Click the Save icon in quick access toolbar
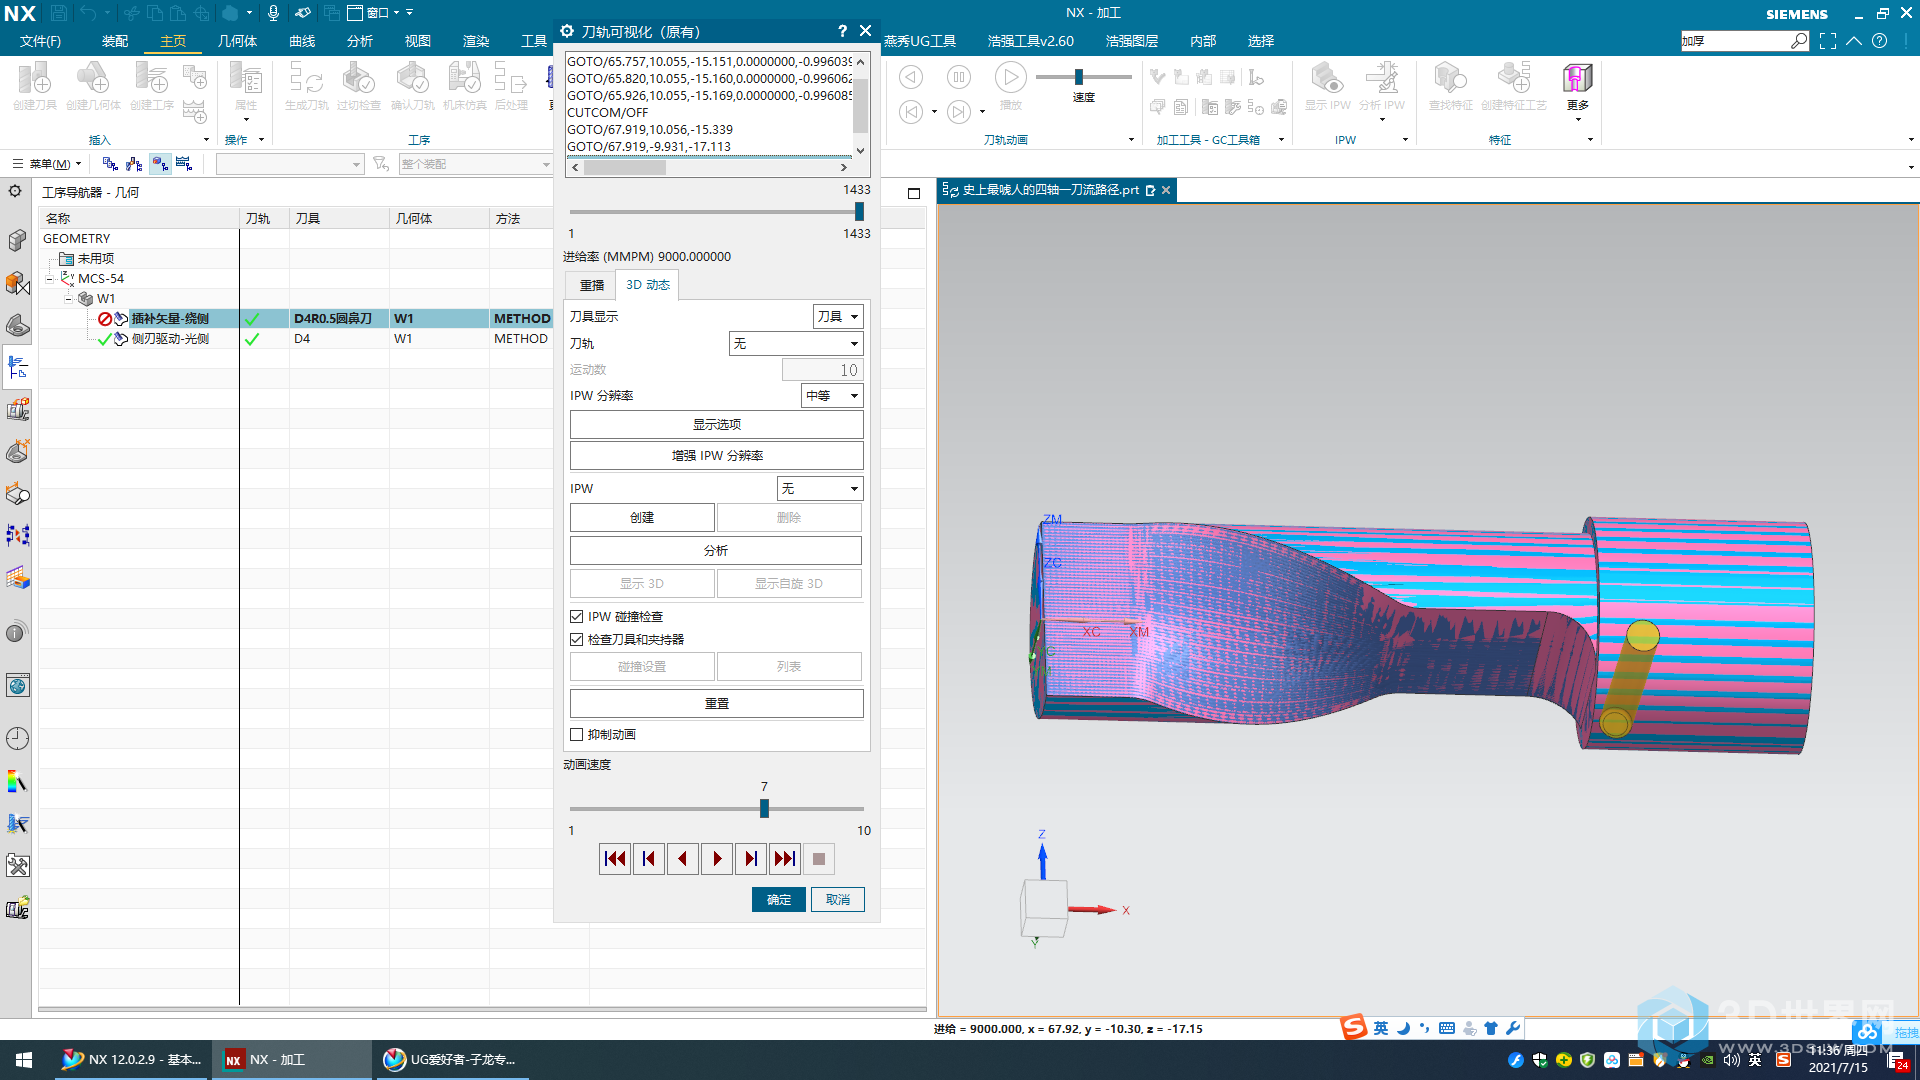Image resolution: width=1920 pixels, height=1080 pixels. [59, 13]
